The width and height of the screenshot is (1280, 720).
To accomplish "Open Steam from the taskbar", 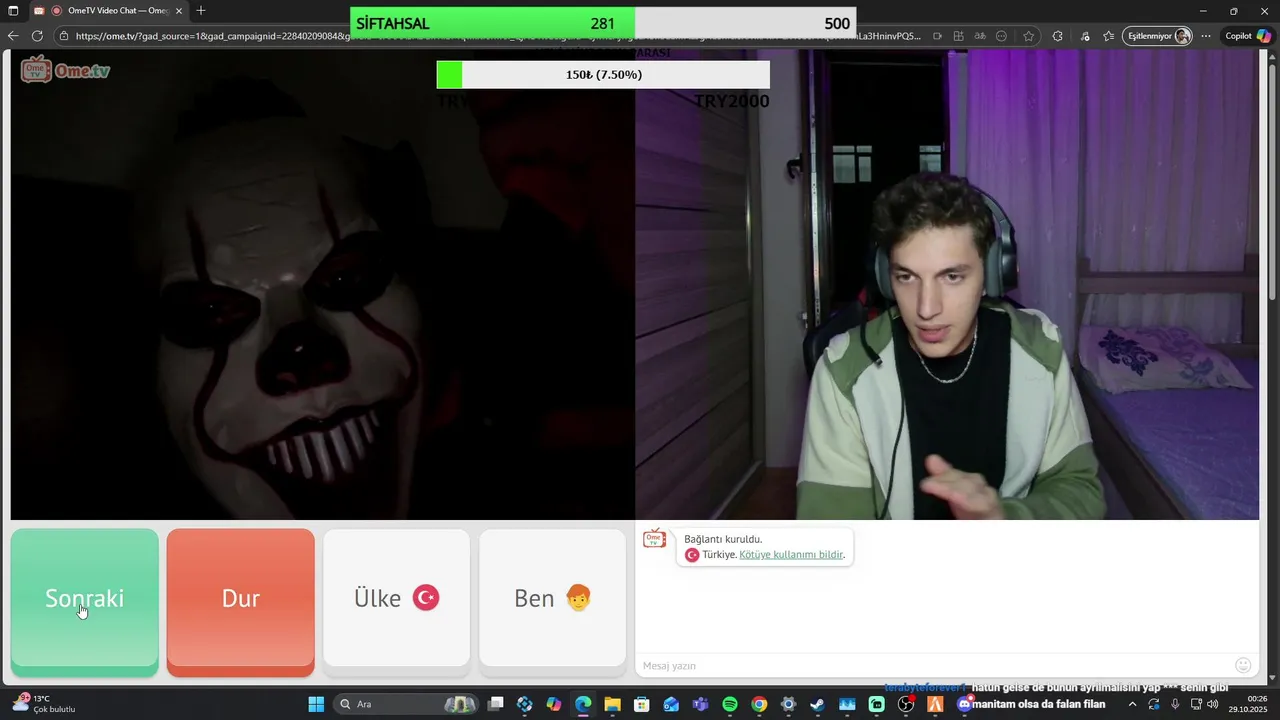I will [817, 704].
